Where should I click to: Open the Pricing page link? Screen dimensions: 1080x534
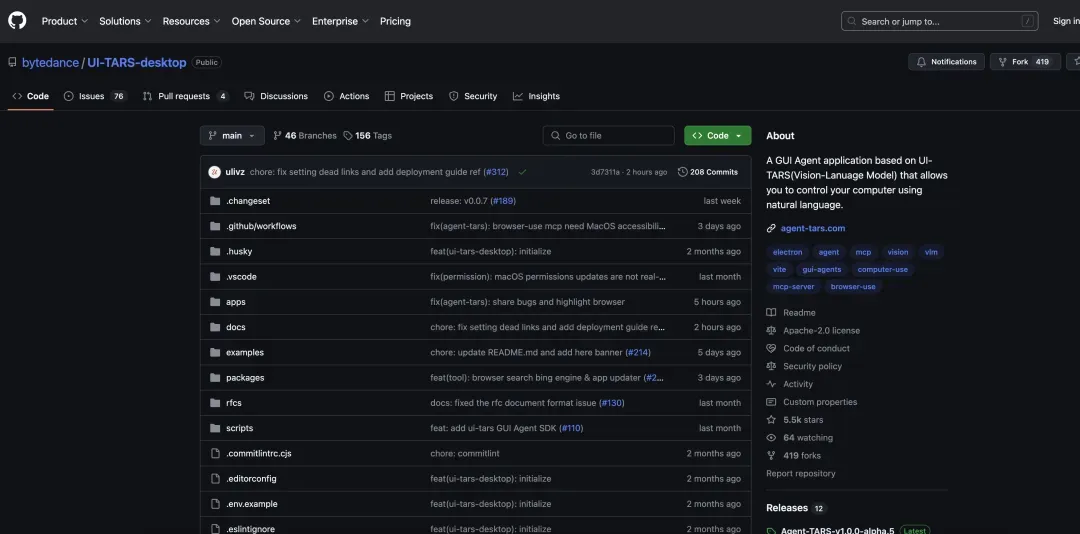[395, 21]
